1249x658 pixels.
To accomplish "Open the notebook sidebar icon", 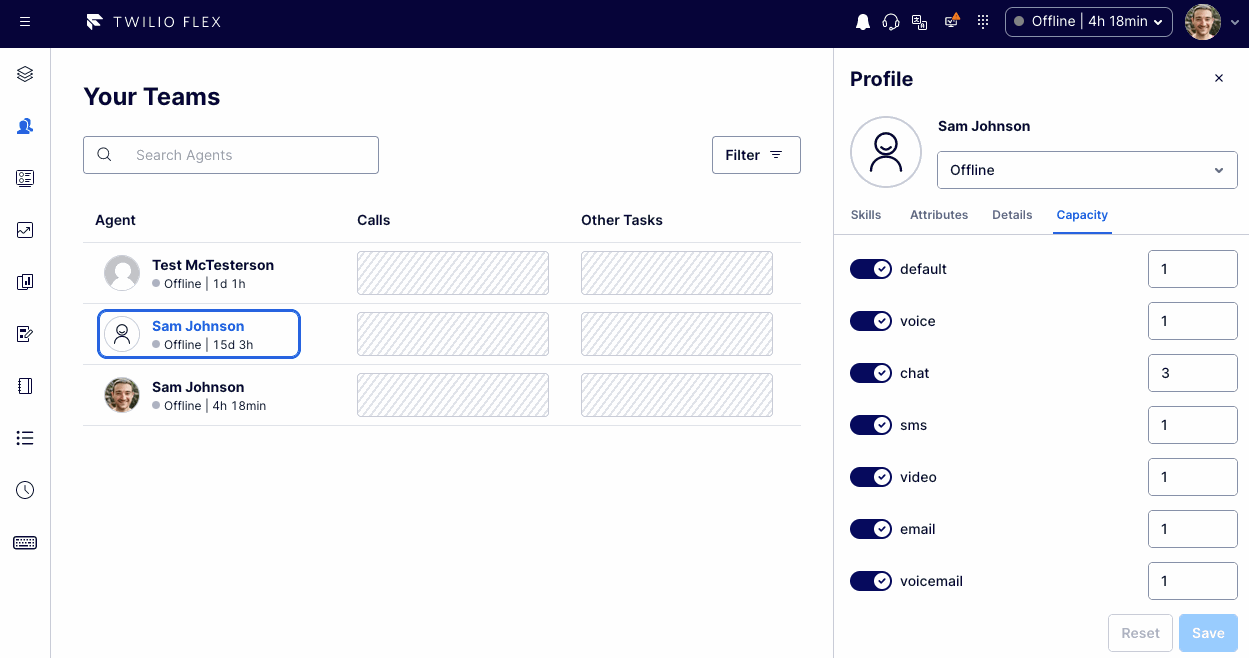I will [25, 386].
